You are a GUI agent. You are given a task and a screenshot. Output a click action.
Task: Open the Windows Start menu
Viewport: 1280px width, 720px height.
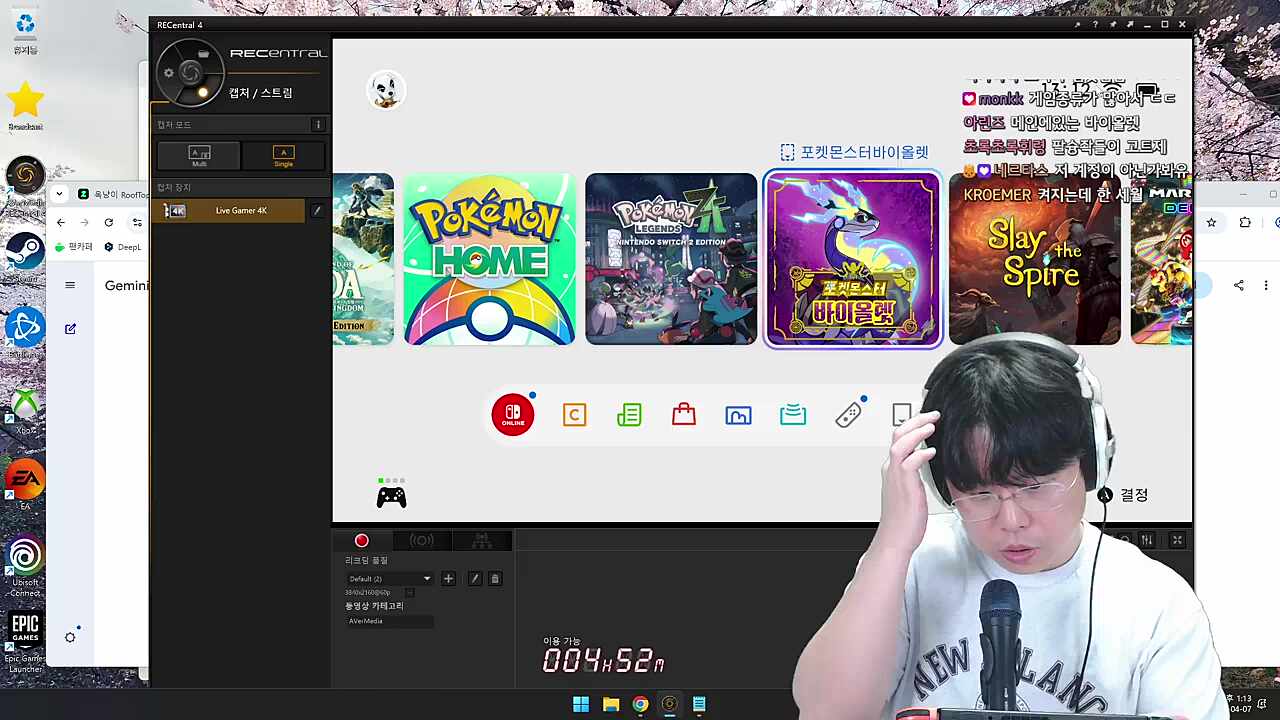pos(581,704)
